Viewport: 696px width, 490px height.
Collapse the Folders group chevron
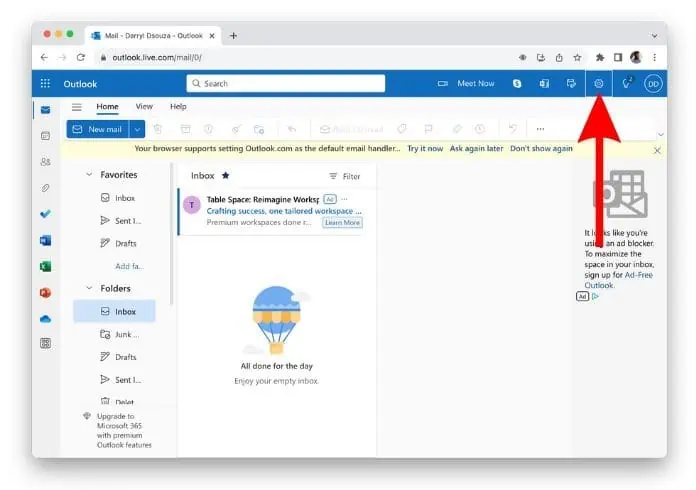pyautogui.click(x=89, y=288)
